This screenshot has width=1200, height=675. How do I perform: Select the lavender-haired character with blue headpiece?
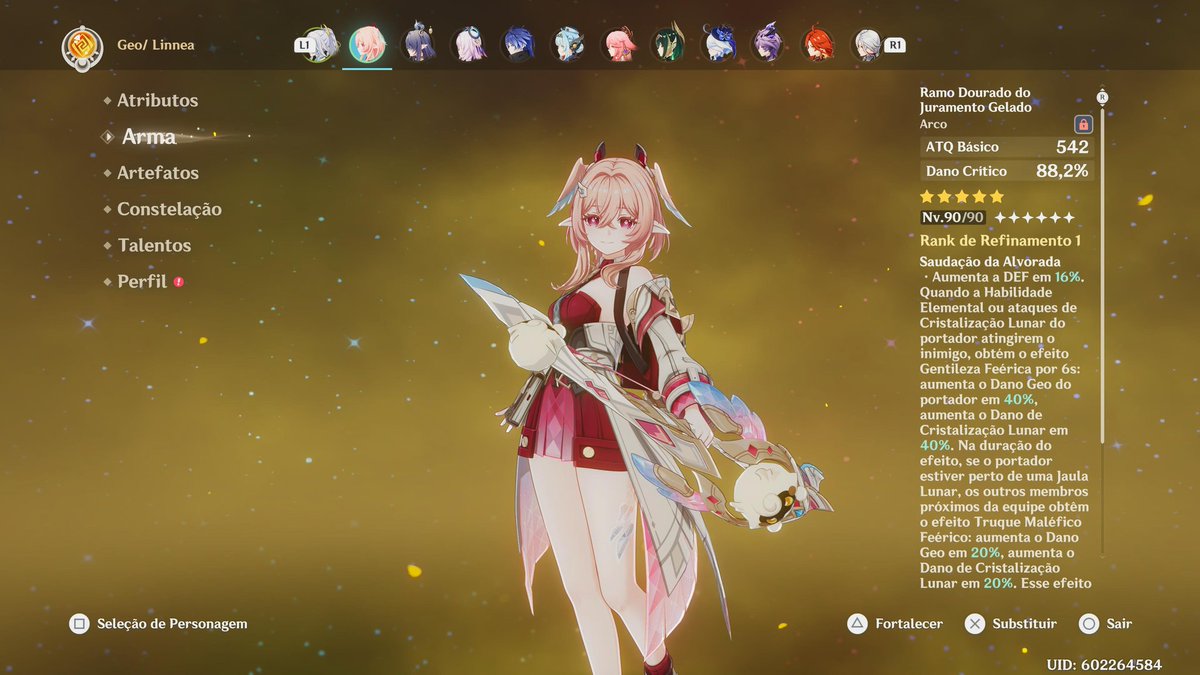tap(469, 45)
